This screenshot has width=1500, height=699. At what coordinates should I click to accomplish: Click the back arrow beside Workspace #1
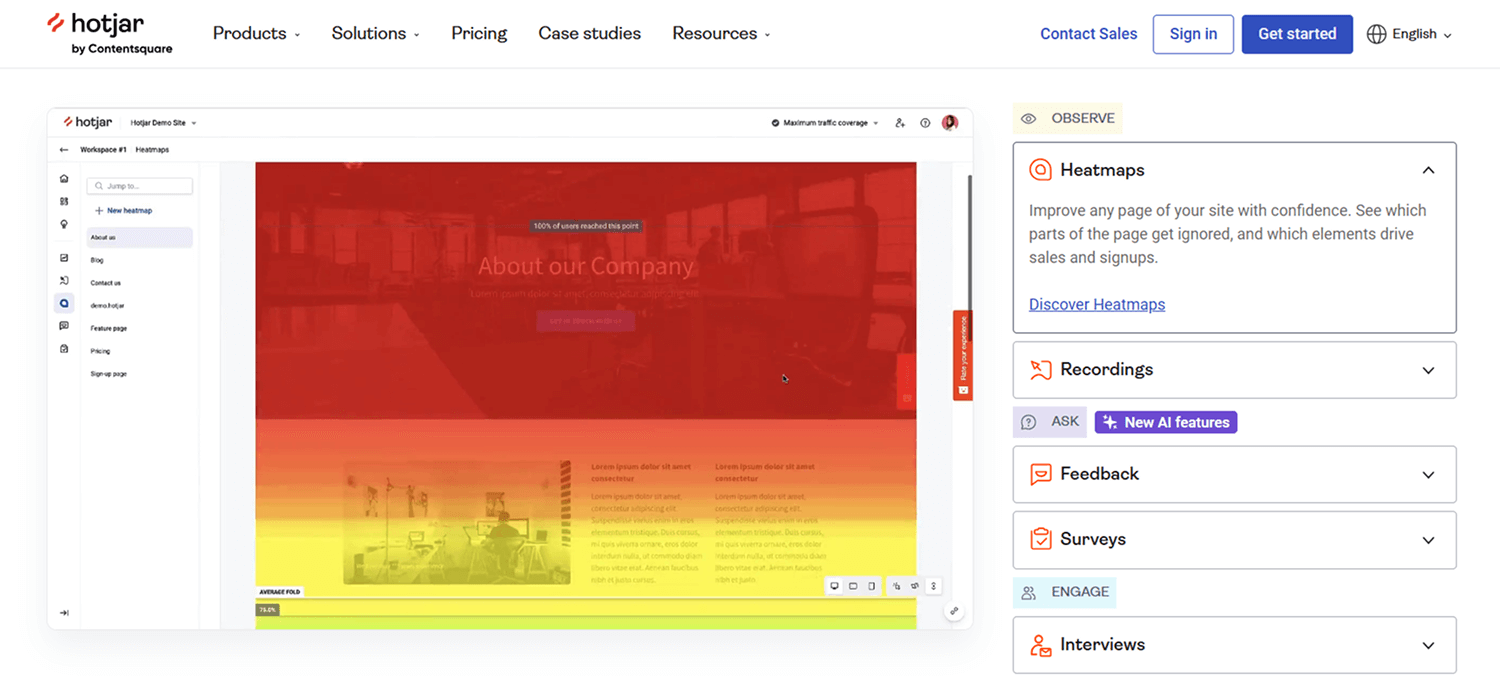tap(64, 150)
